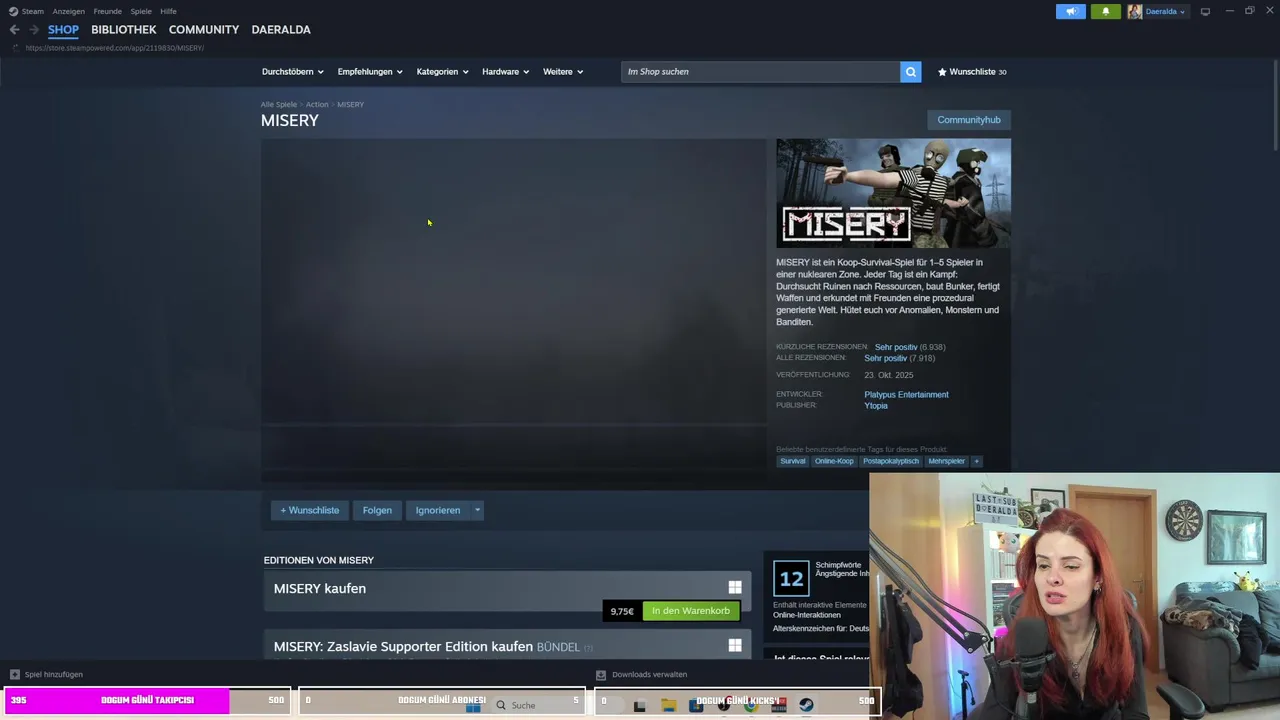Open the green notifications bell

[x=1105, y=12]
